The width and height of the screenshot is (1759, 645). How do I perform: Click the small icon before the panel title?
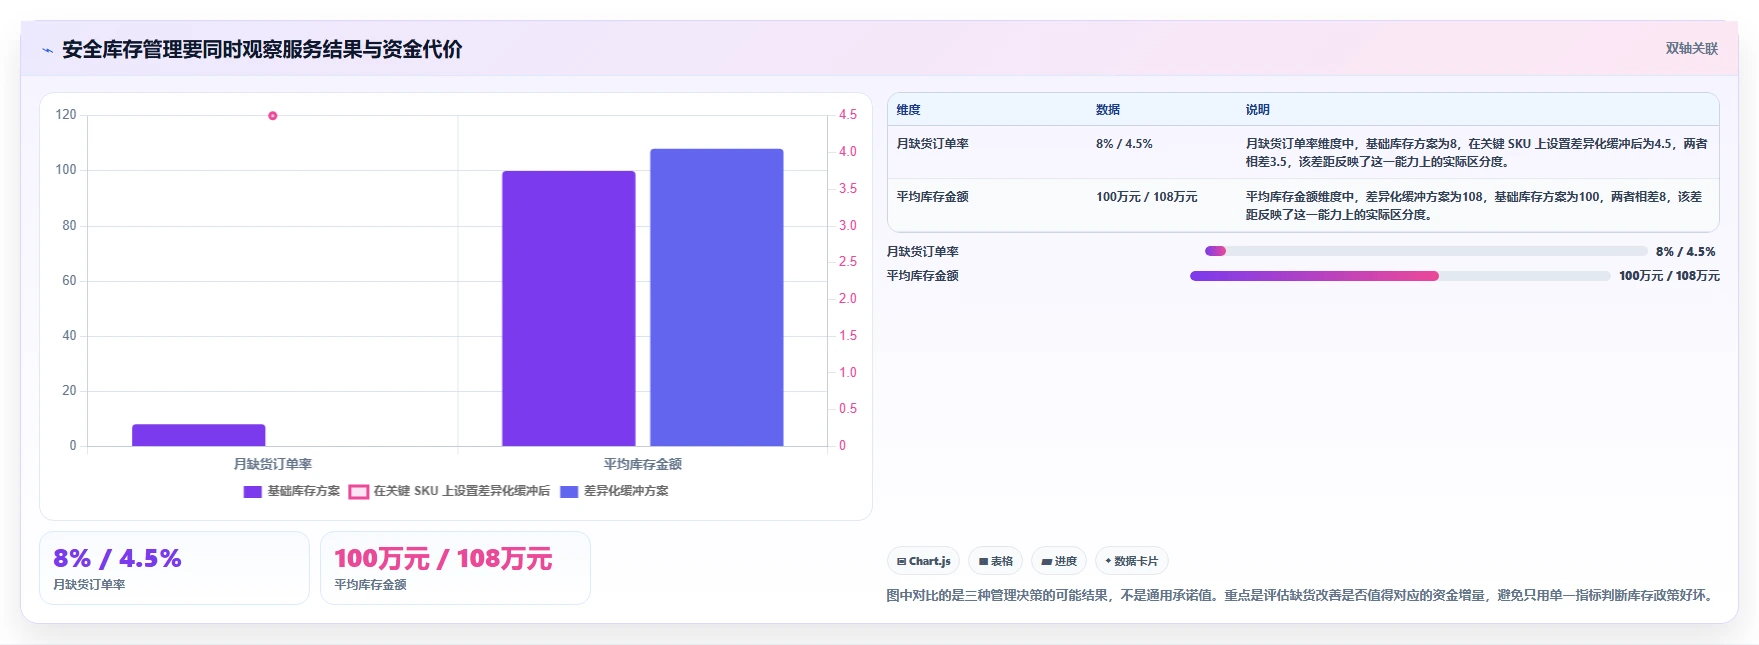click(47, 50)
